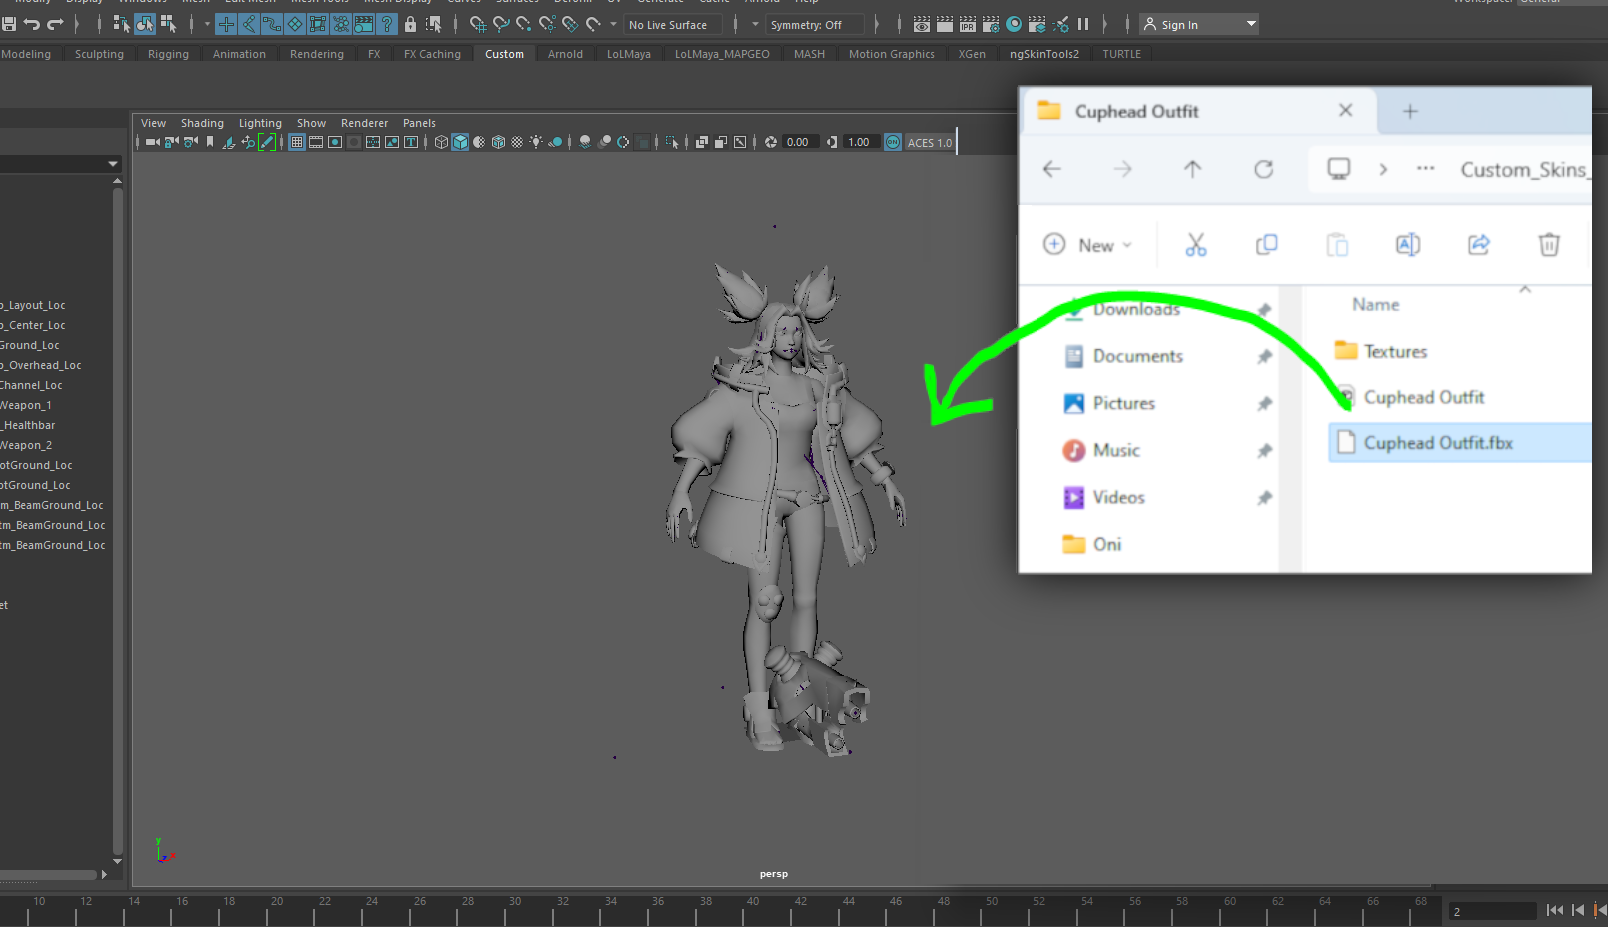The image size is (1608, 927).
Task: Open the Render View window icon
Action: 922,24
